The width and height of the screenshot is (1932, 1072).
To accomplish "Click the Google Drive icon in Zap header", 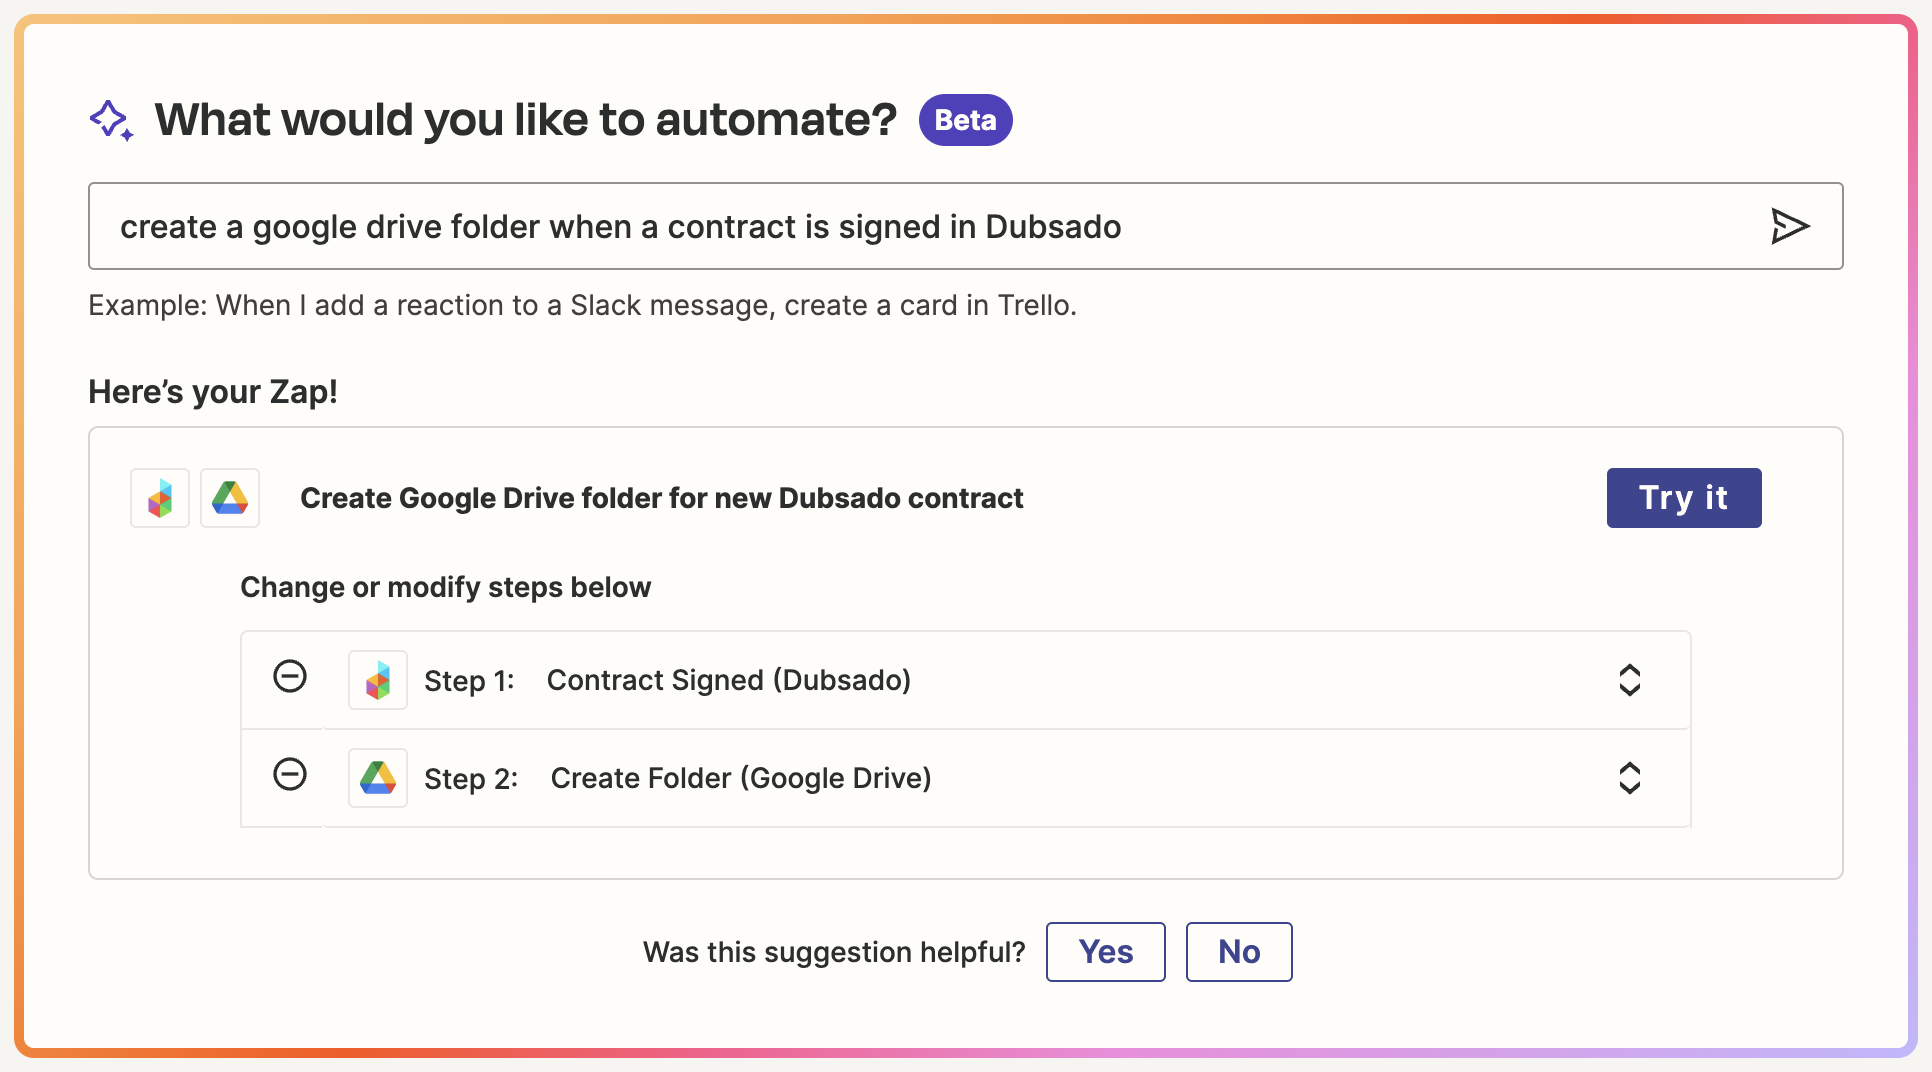I will coord(230,498).
